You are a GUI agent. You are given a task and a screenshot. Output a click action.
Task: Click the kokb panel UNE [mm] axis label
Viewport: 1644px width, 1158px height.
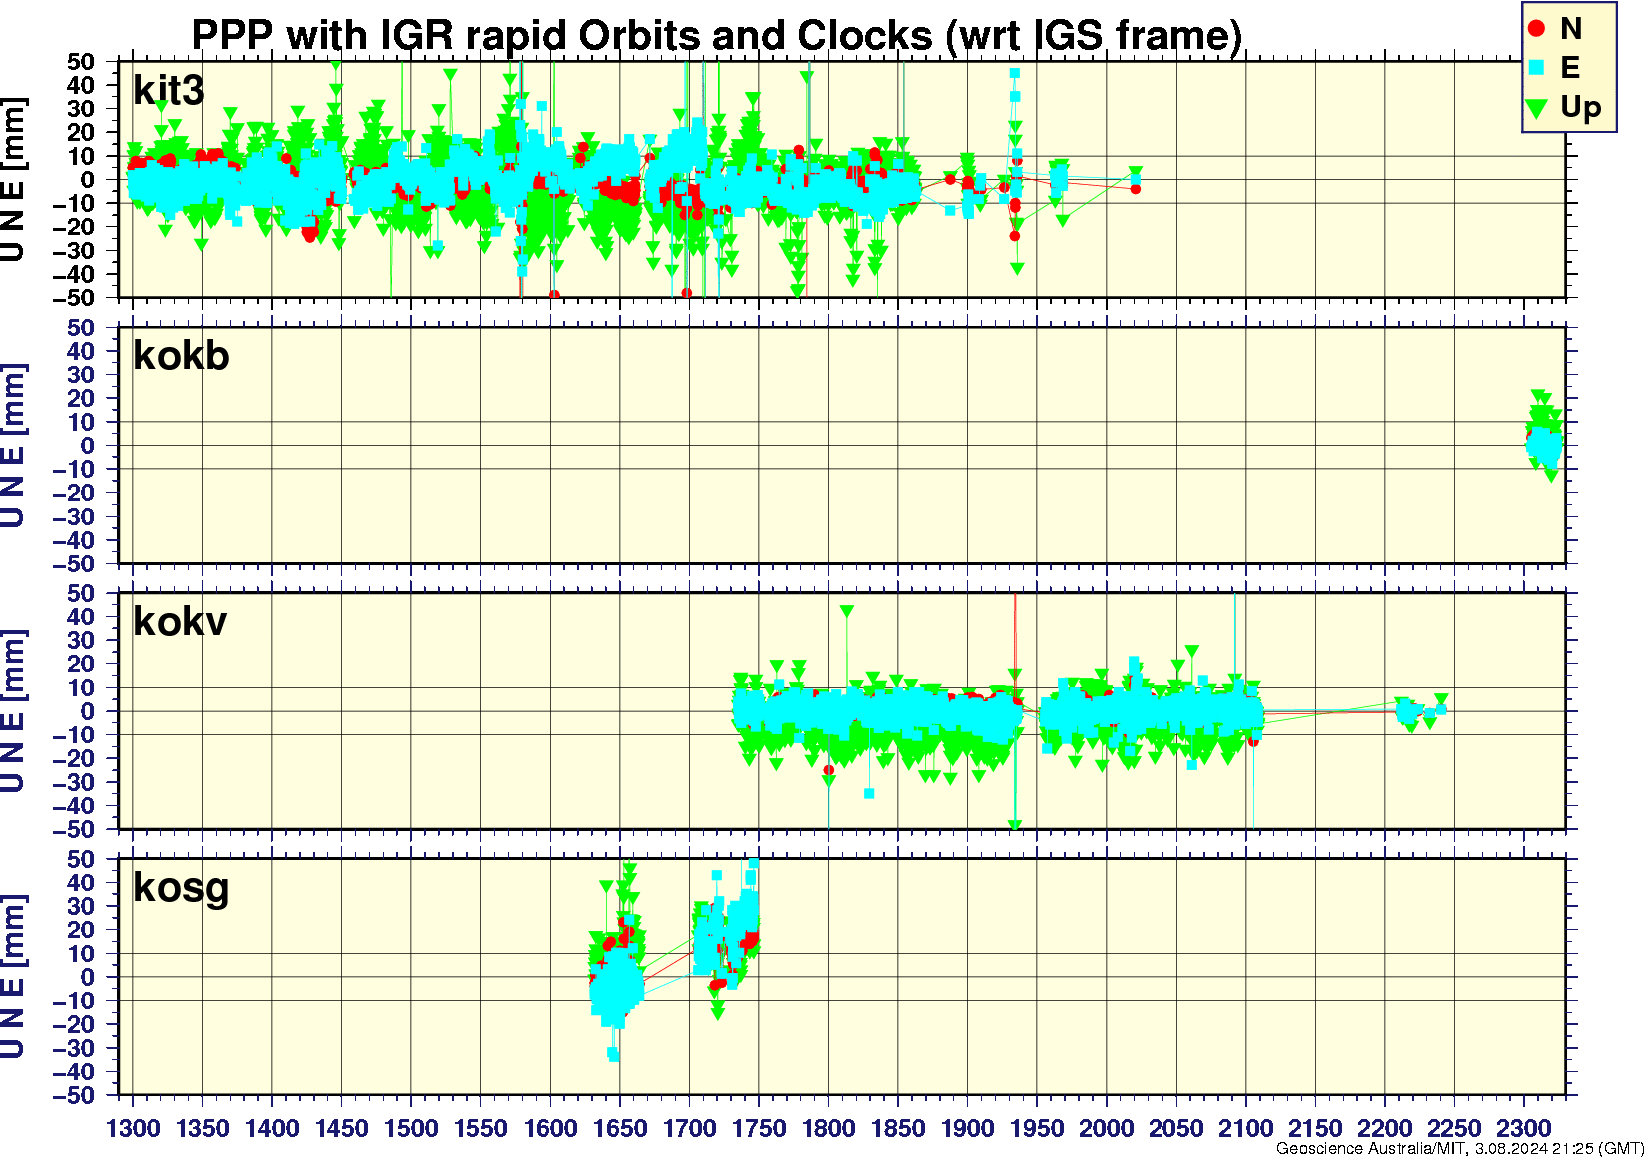pos(13,446)
